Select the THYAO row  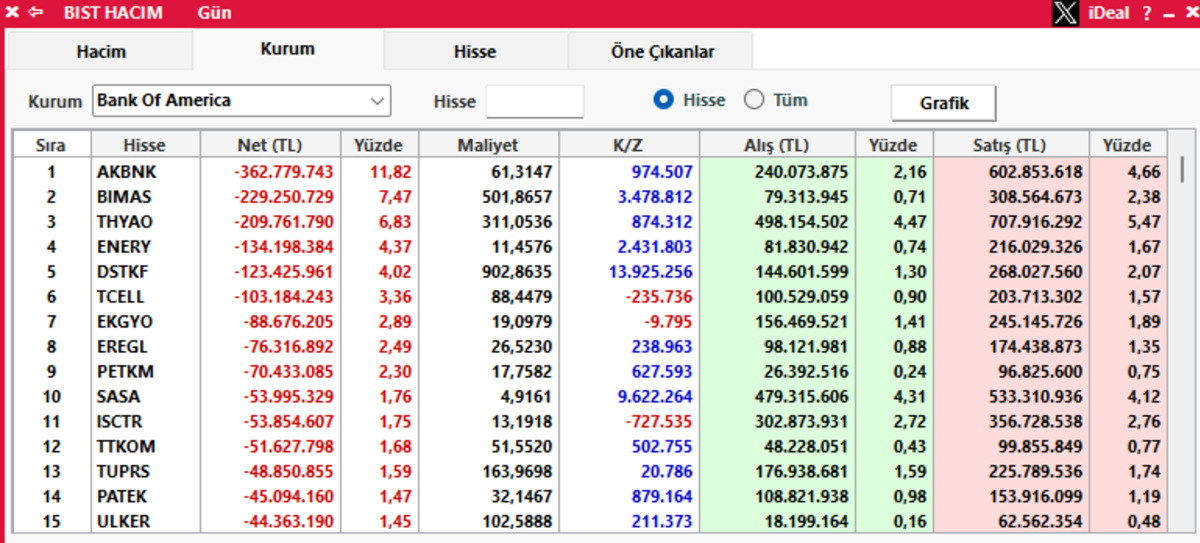pyautogui.click(x=590, y=222)
